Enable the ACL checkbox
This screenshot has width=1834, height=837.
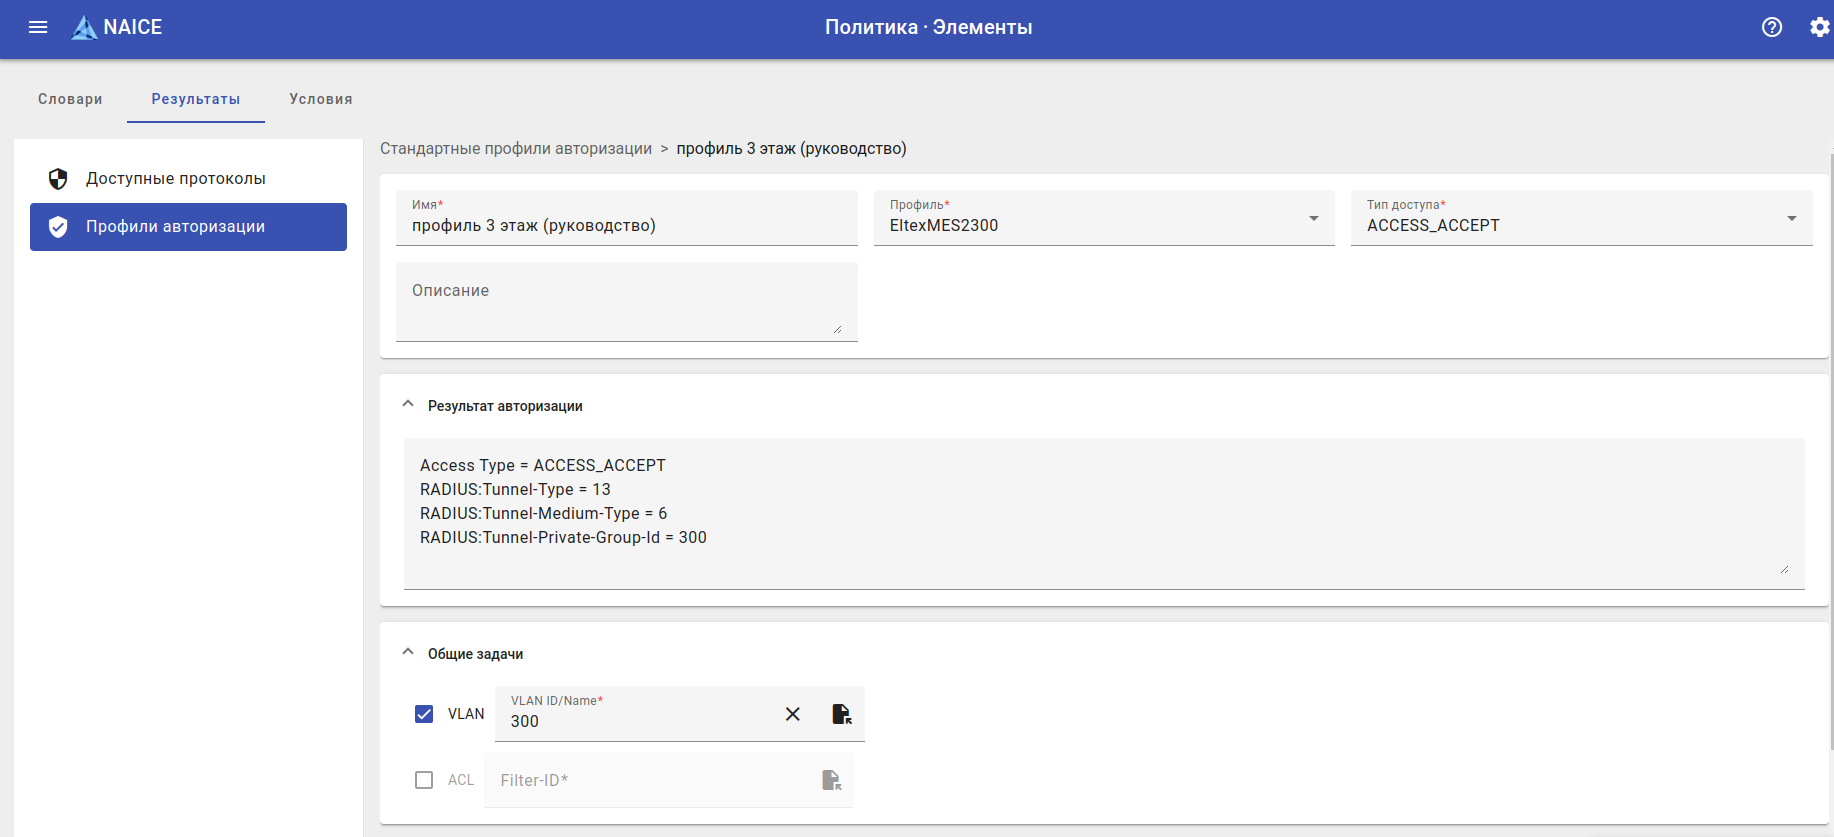pos(424,780)
